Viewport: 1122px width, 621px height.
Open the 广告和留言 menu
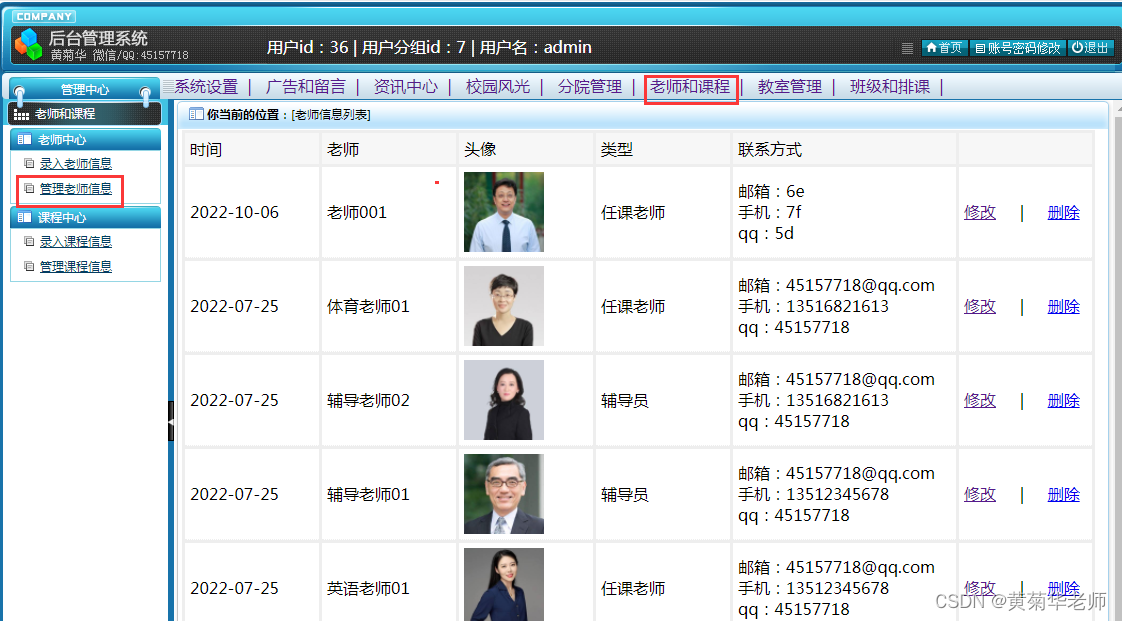coord(306,87)
